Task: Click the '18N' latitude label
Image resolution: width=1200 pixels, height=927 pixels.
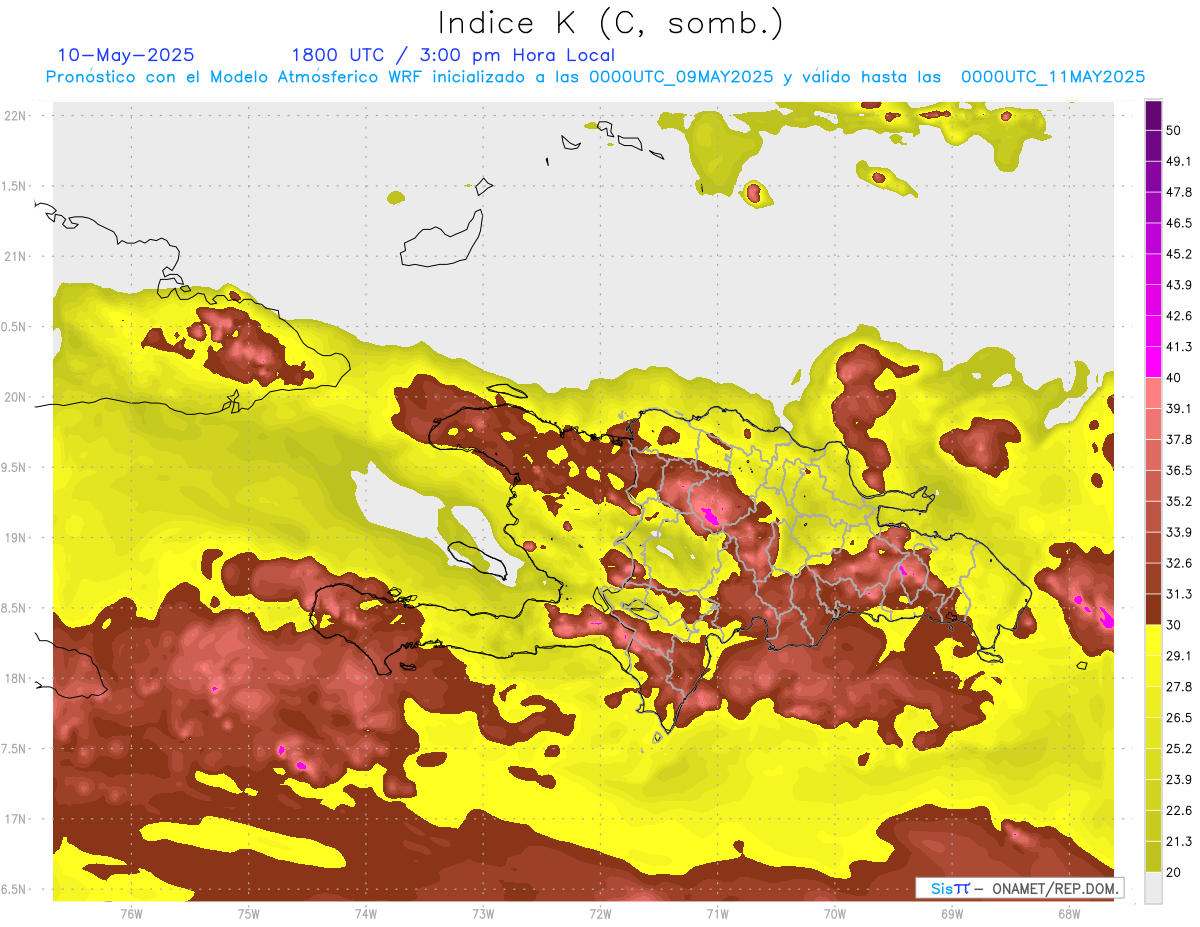Action: (x=17, y=678)
